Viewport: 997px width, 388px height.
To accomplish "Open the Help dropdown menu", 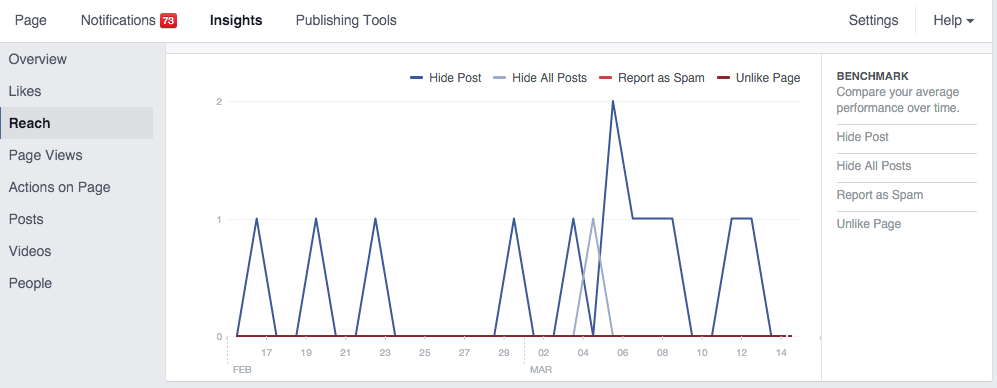I will [x=953, y=20].
